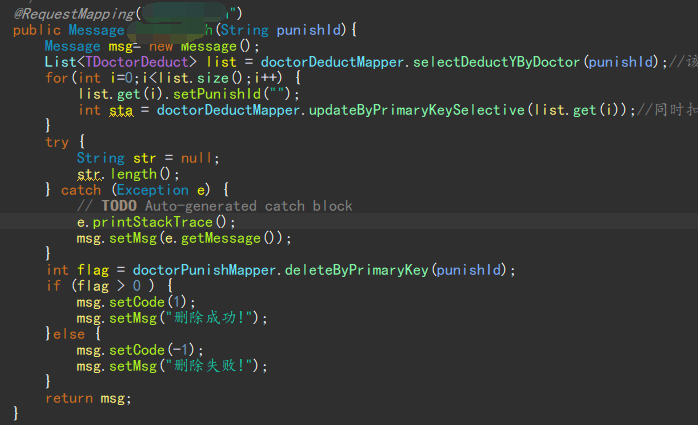This screenshot has width=698, height=425.
Task: Click 'TDoctorDeduct' generic type name
Action: pyautogui.click(x=137, y=62)
